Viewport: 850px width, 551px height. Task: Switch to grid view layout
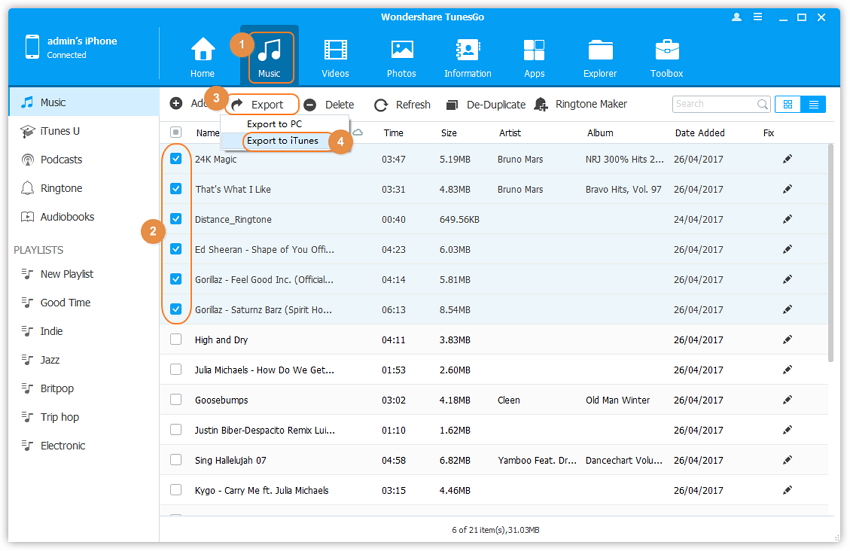click(x=787, y=104)
